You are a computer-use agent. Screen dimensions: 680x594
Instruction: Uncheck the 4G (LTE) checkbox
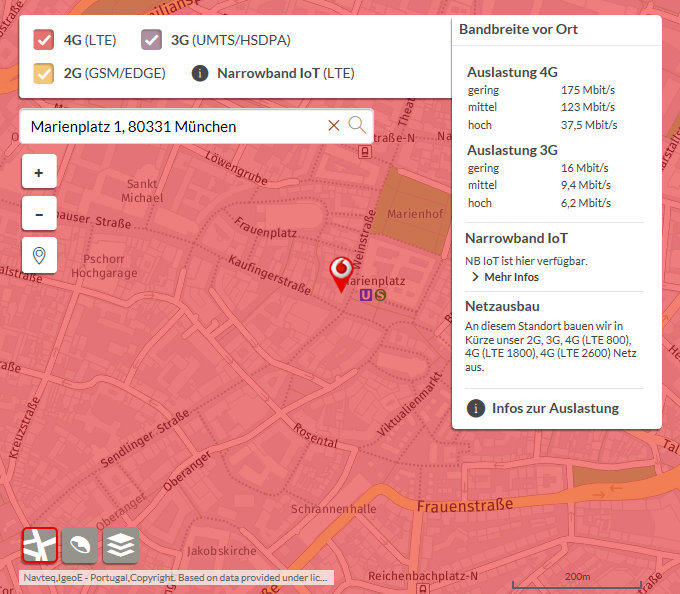(44, 40)
